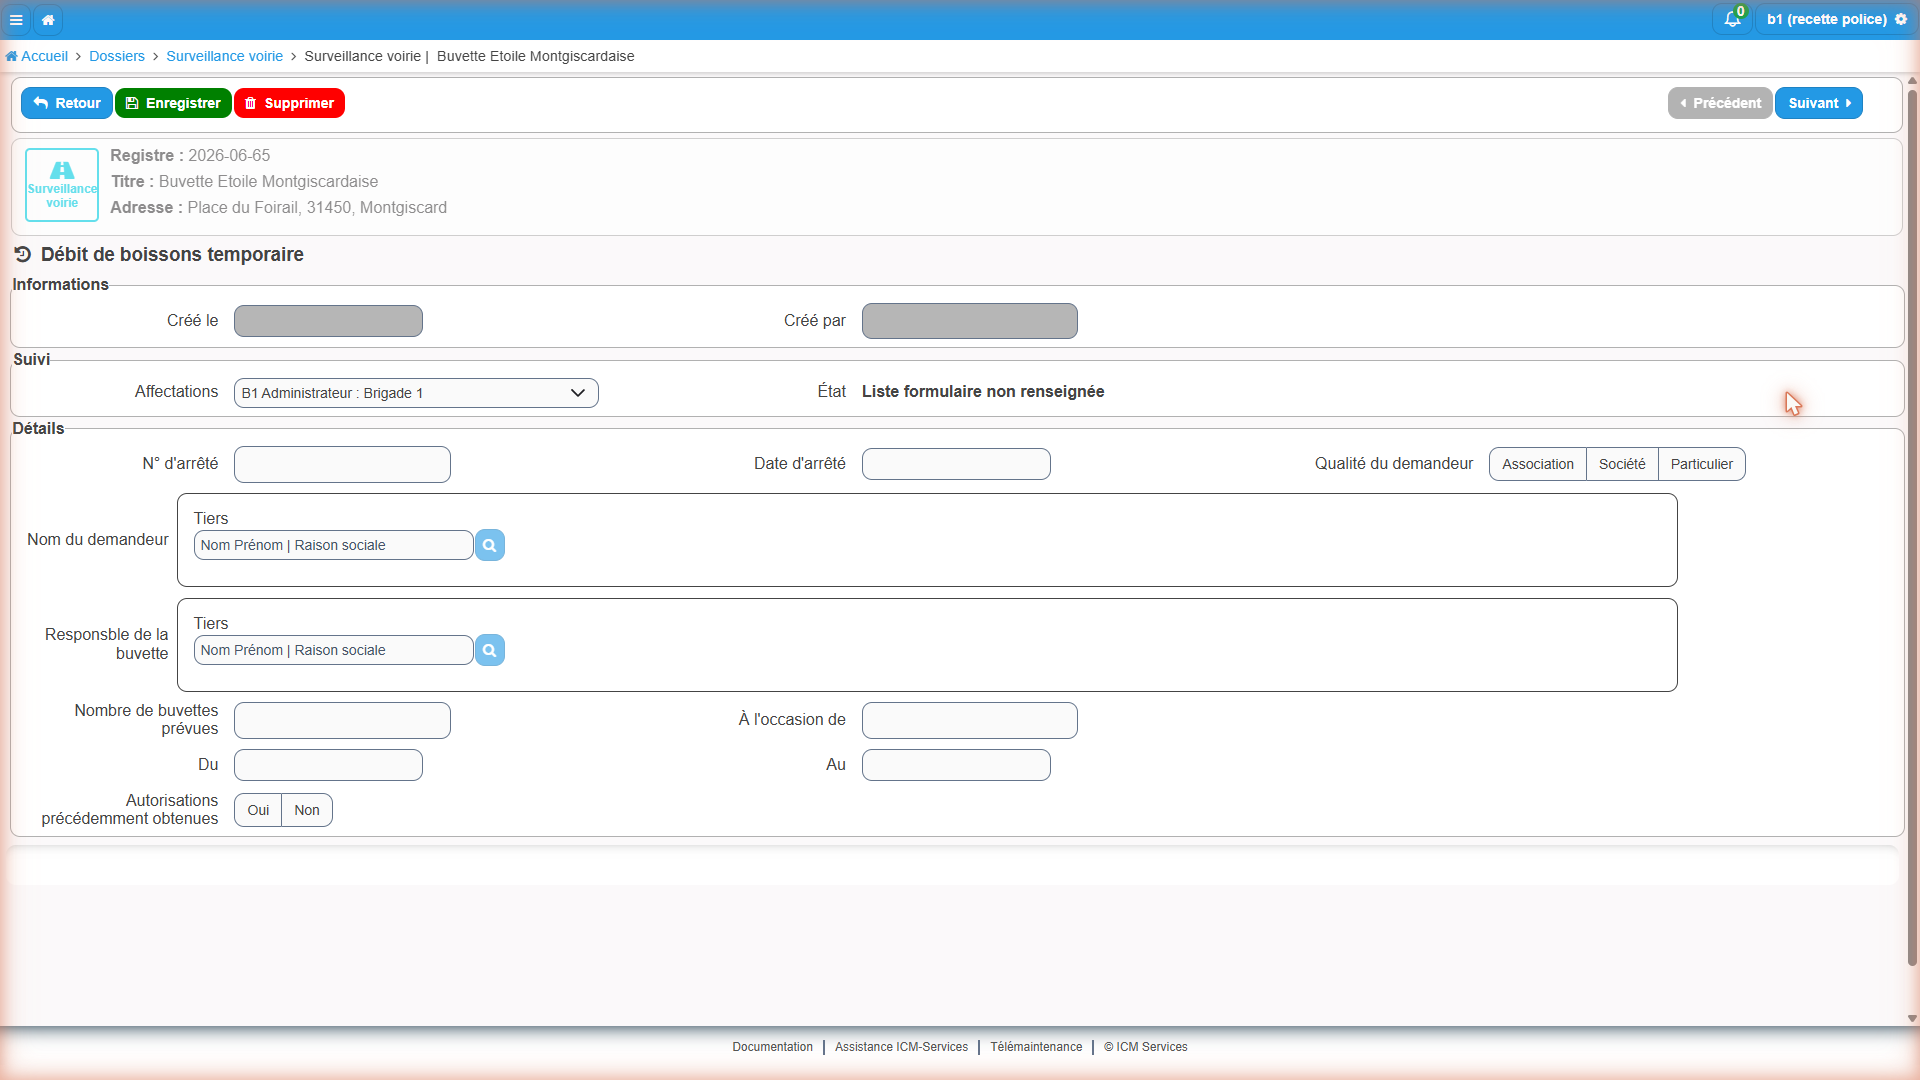1920x1080 pixels.
Task: Go to home via house icon
Action: point(48,19)
